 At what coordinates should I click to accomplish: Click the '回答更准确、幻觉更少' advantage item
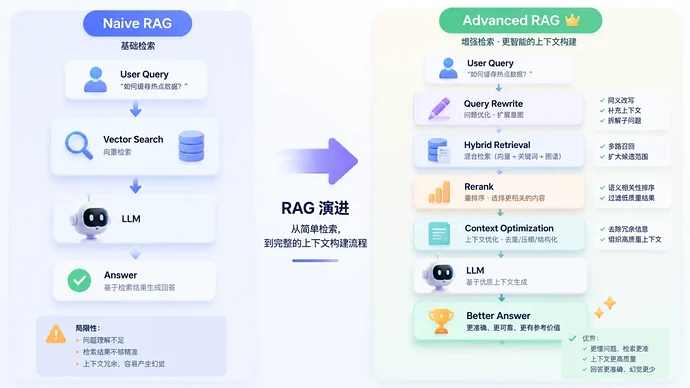point(622,370)
